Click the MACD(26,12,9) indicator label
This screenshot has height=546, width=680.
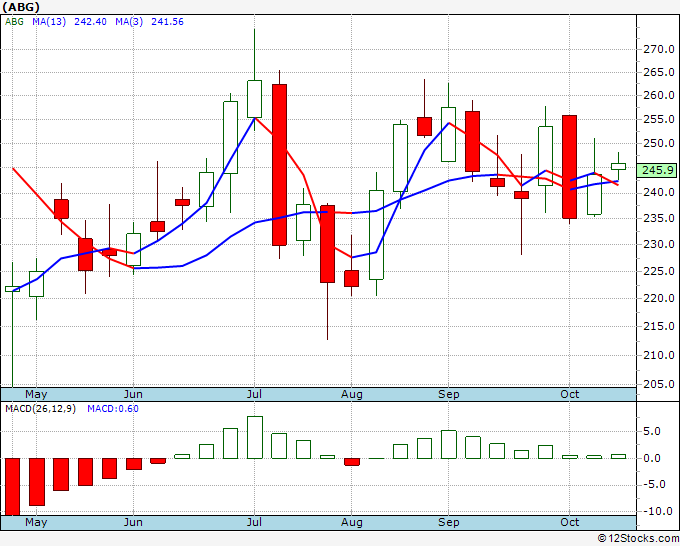point(40,409)
